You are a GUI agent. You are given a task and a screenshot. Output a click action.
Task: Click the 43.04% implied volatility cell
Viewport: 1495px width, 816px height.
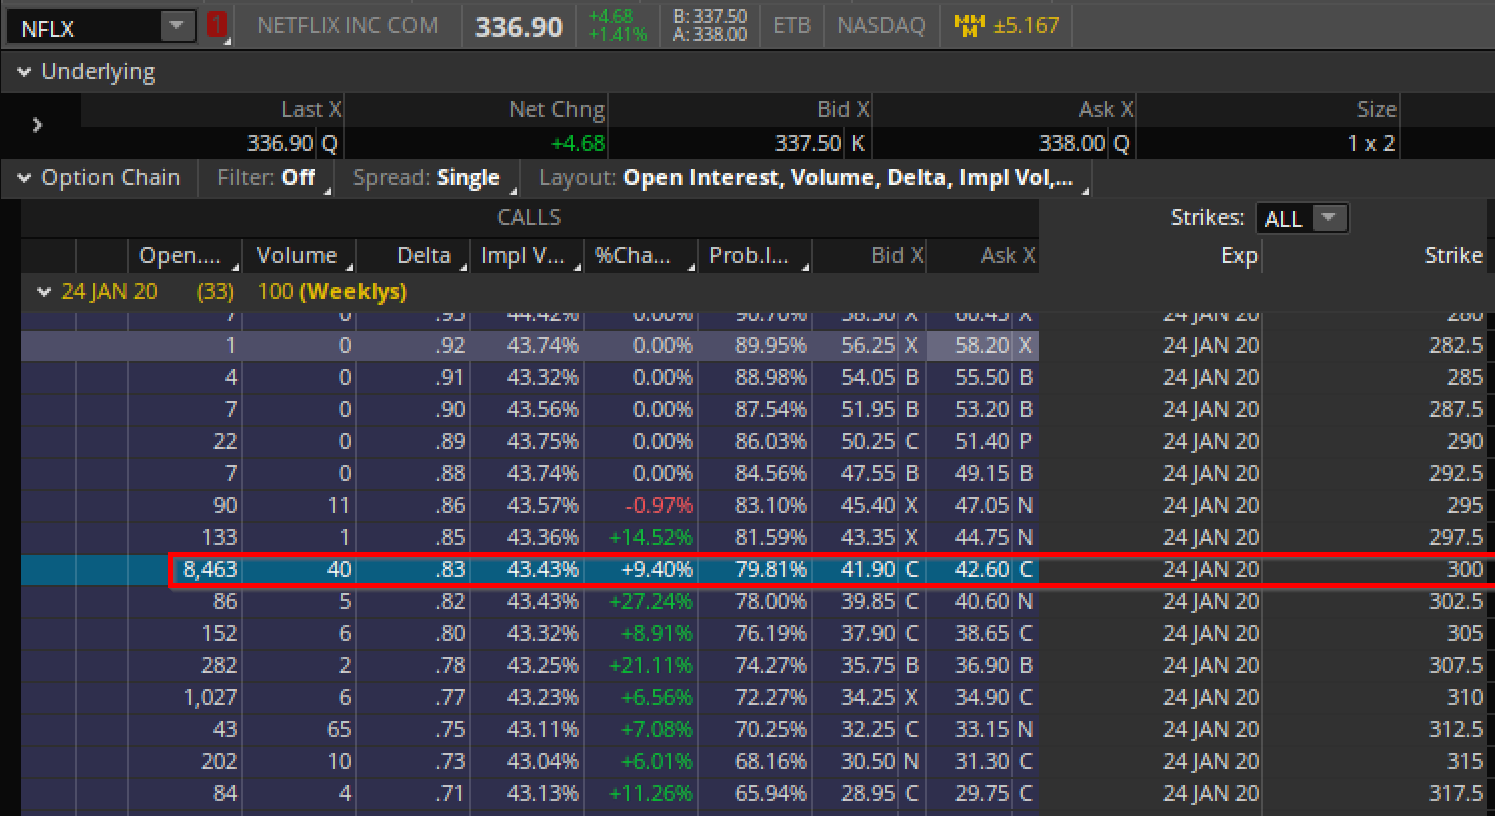tap(543, 762)
